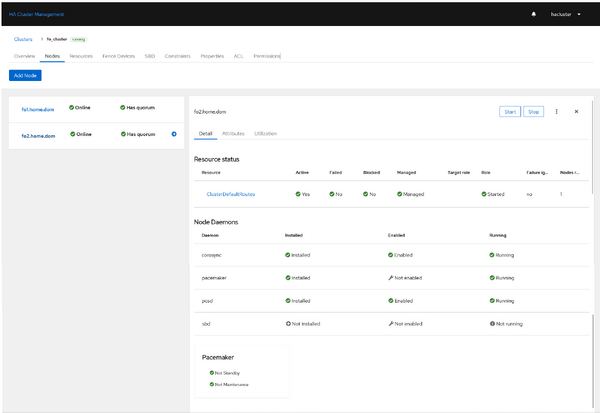
Task: Open the Attributes tab in node panel
Action: [x=233, y=134]
